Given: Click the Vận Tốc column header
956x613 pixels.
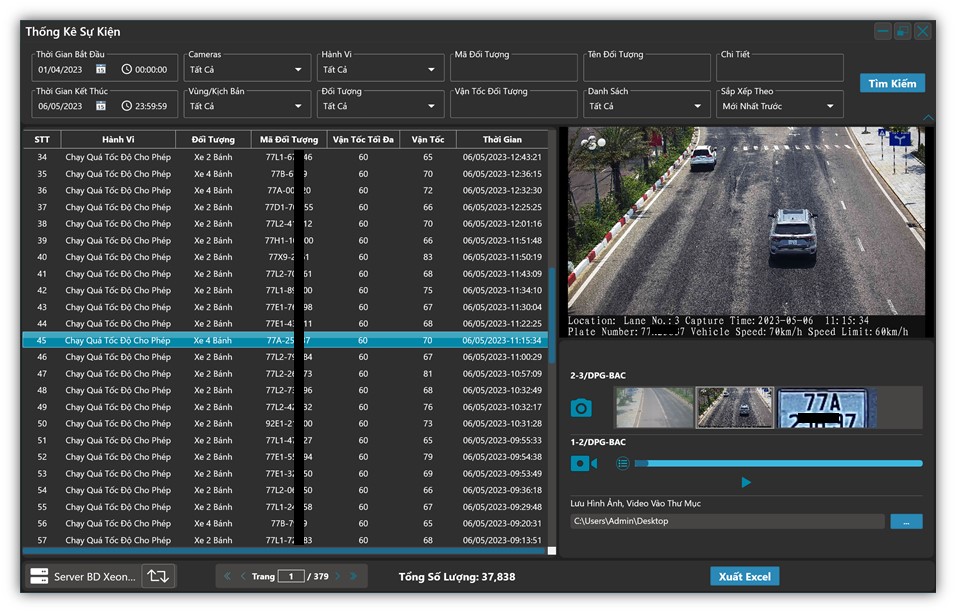Looking at the screenshot, I should tap(428, 140).
